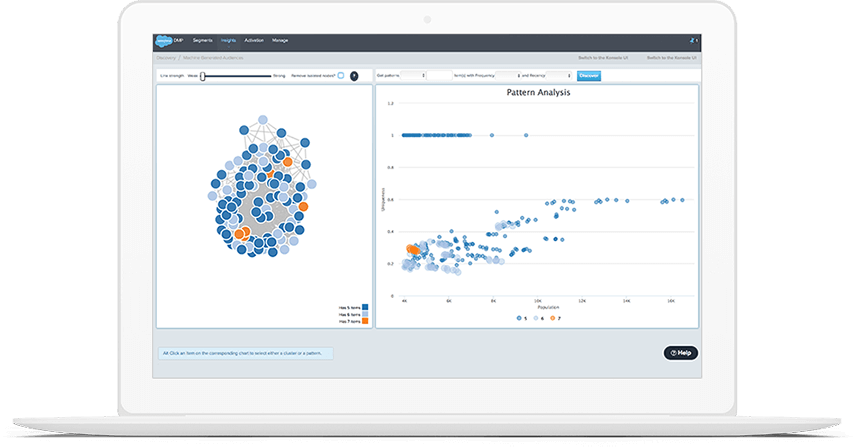Screen dimensions: 857x447
Task: Toggle series 7 in the chart legend
Action: (555, 317)
